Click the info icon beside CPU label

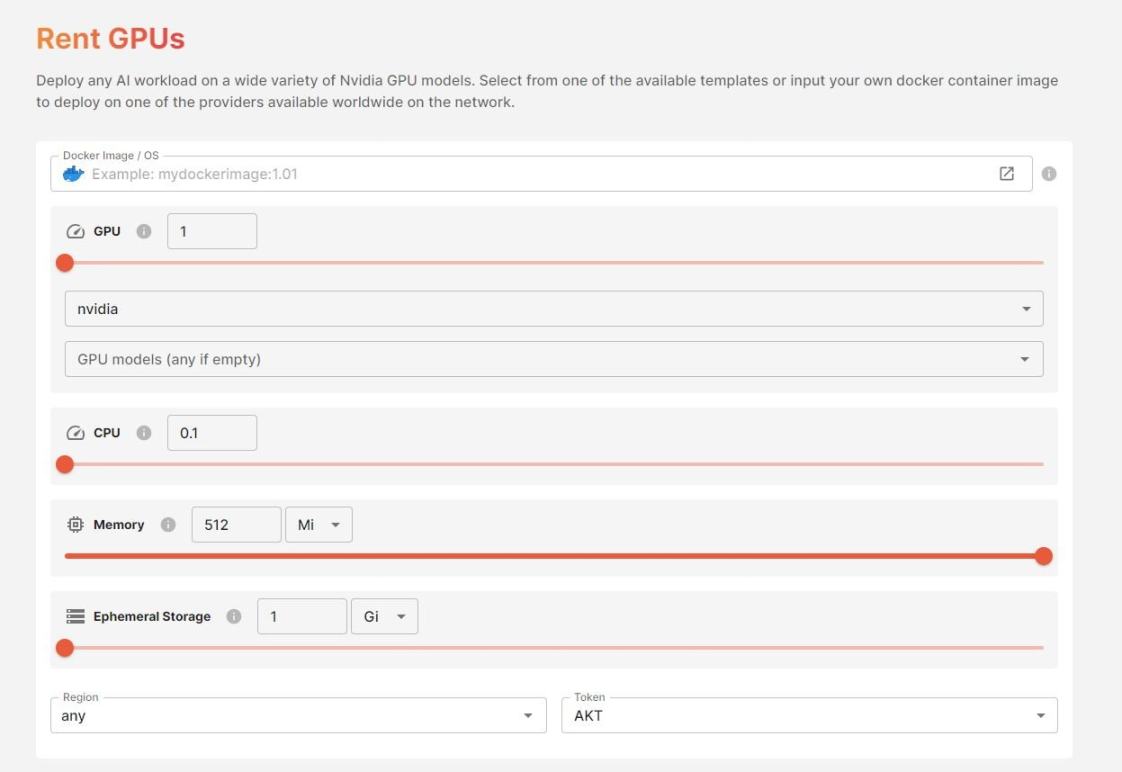tap(143, 433)
